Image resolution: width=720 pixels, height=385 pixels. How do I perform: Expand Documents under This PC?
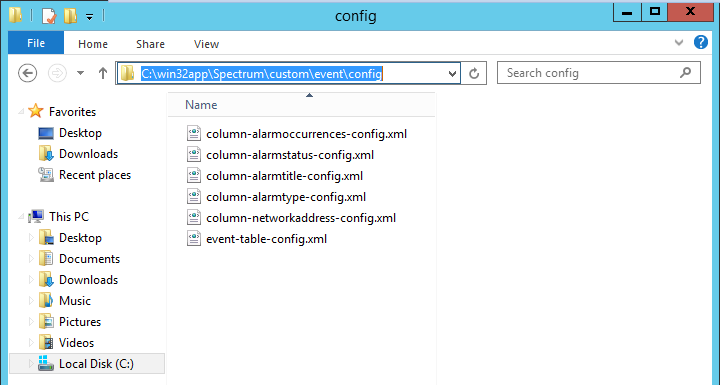[31, 259]
